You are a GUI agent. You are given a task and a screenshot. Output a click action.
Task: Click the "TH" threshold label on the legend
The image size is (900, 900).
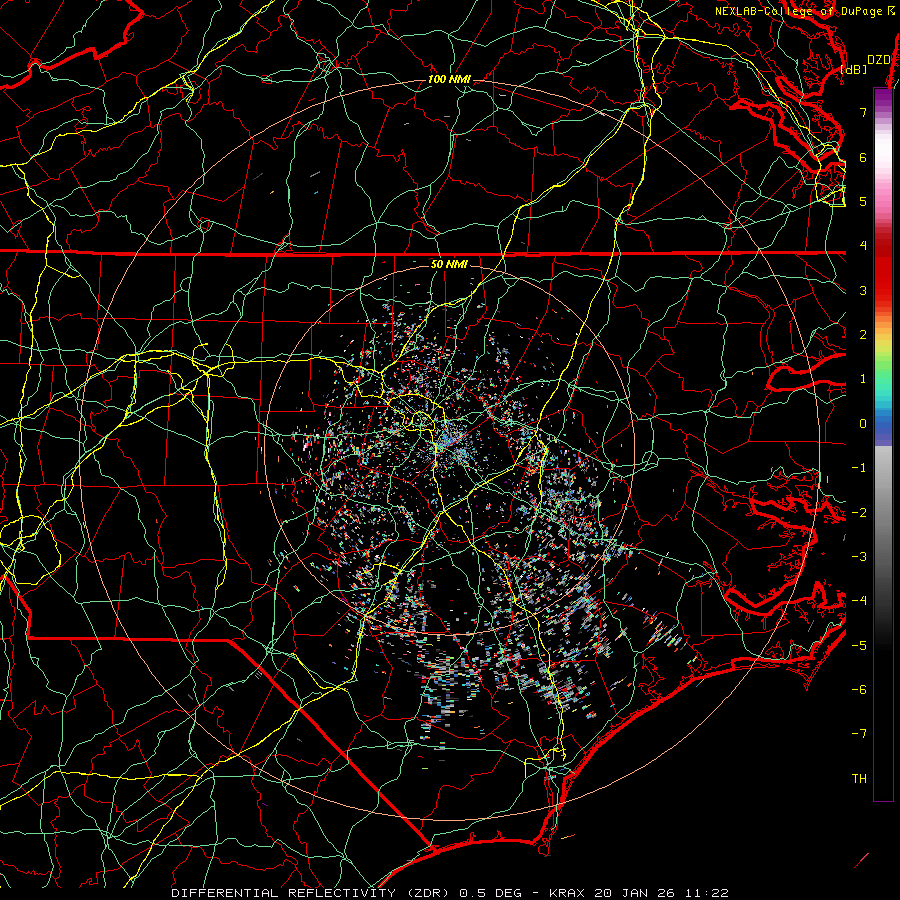coord(859,779)
